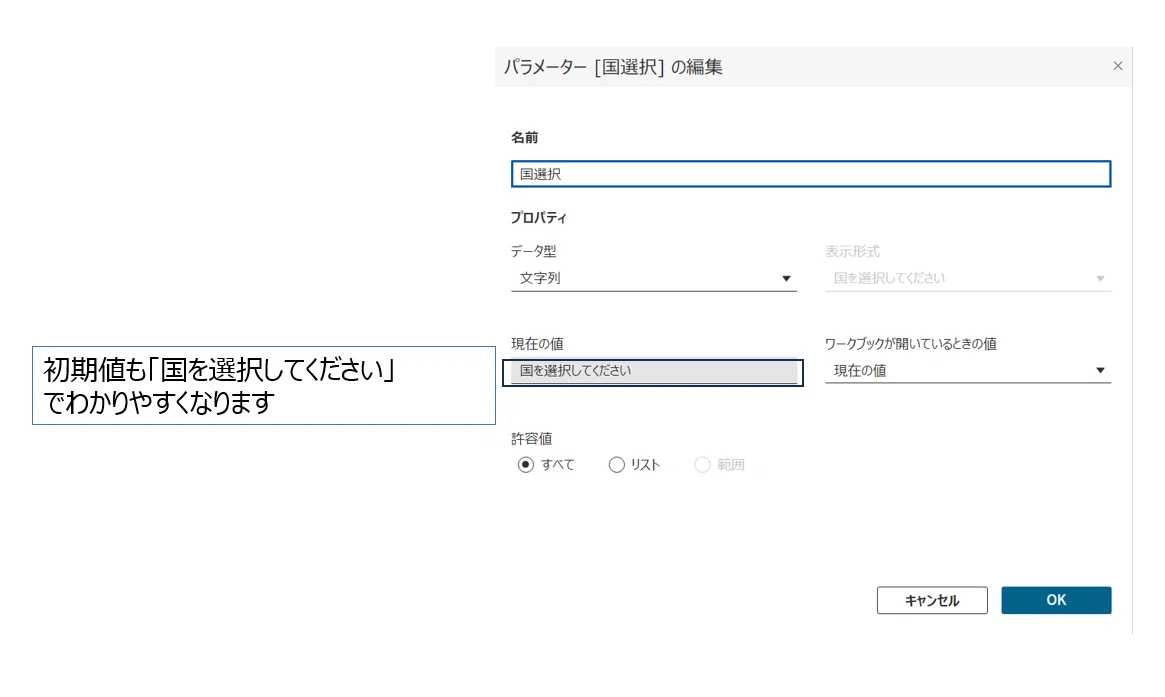Click the キャンセル button
1165x697 pixels.
point(932,600)
